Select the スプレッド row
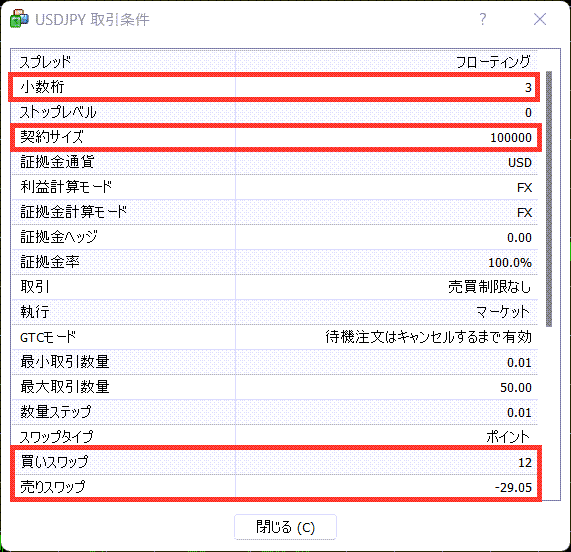The height and width of the screenshot is (552, 571). (275, 62)
